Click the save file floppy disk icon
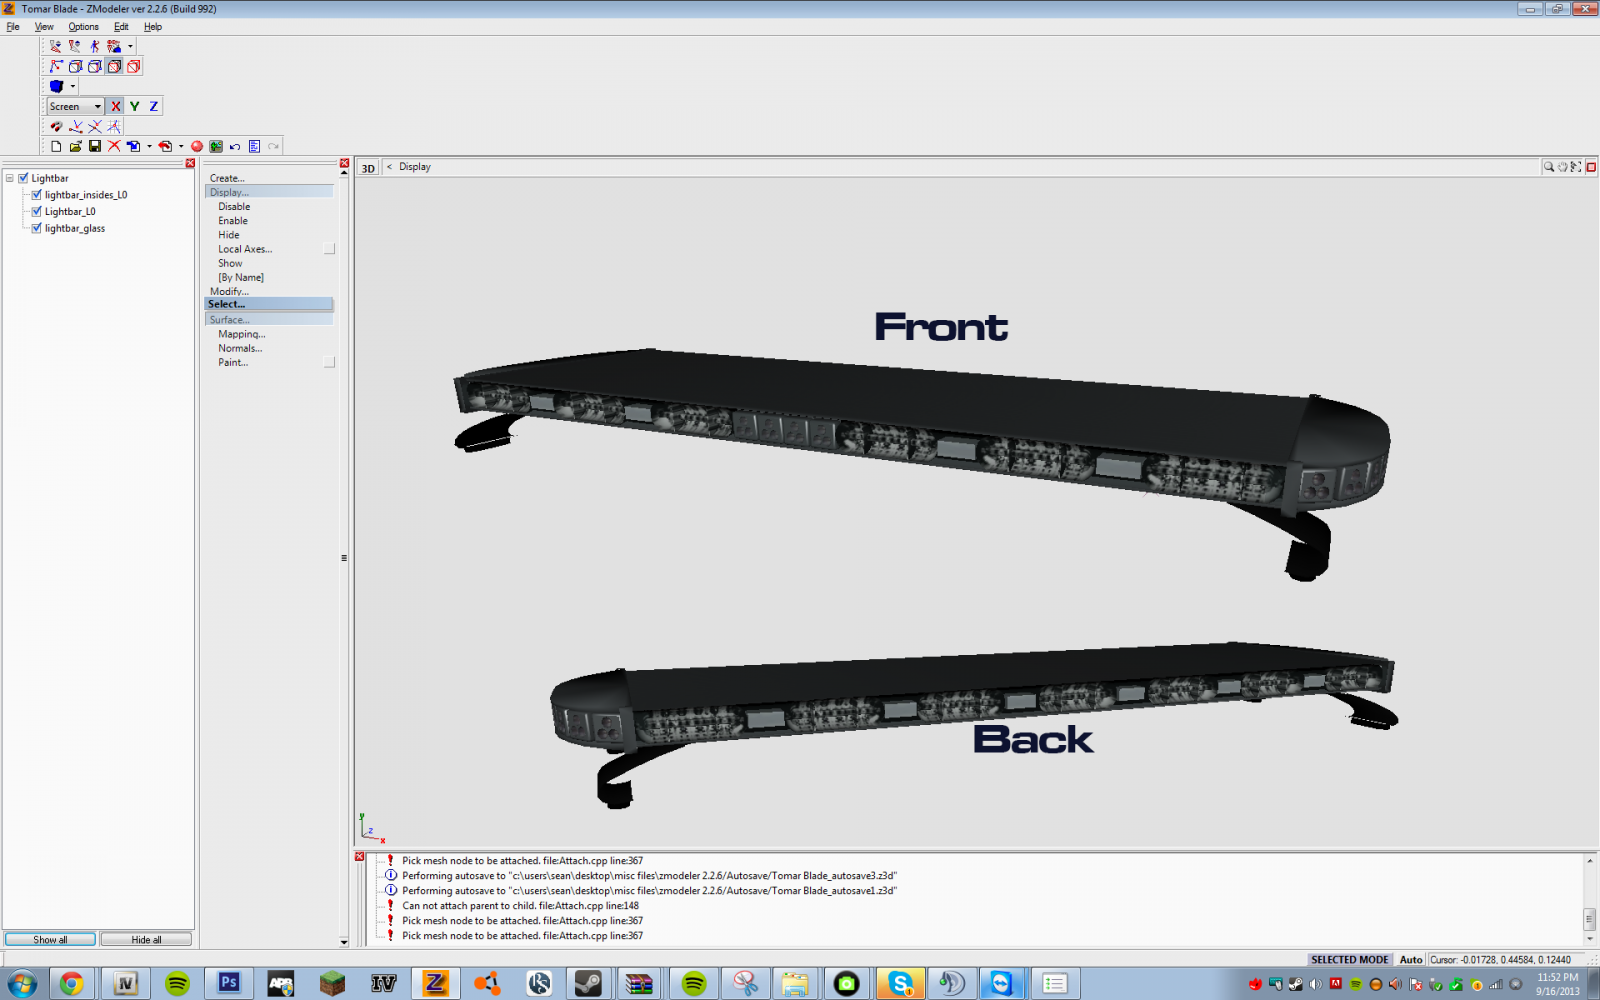The height and width of the screenshot is (1000, 1600). (95, 146)
